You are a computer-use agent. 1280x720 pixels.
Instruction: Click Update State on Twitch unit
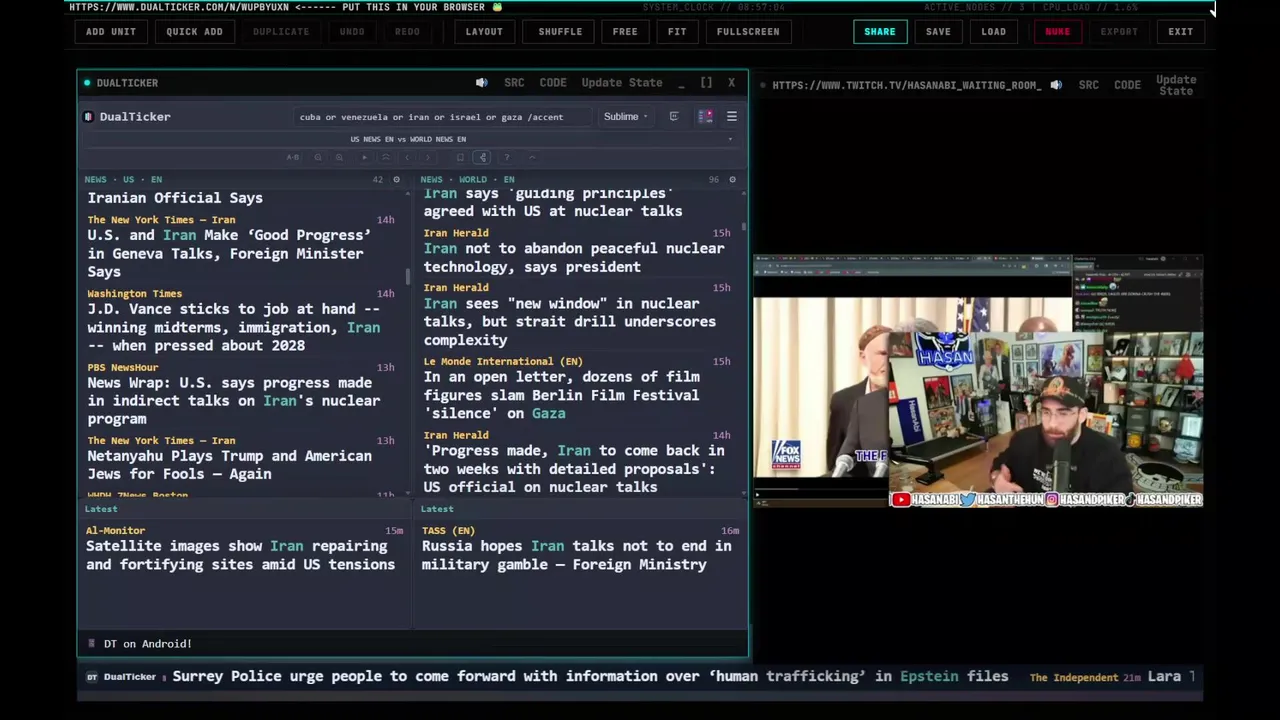[1176, 85]
